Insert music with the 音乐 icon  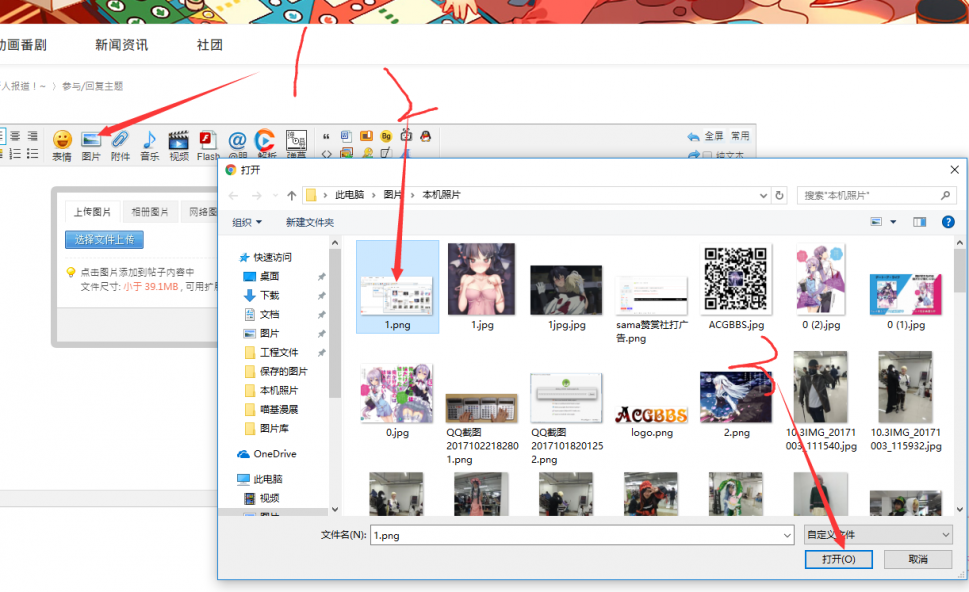point(149,140)
